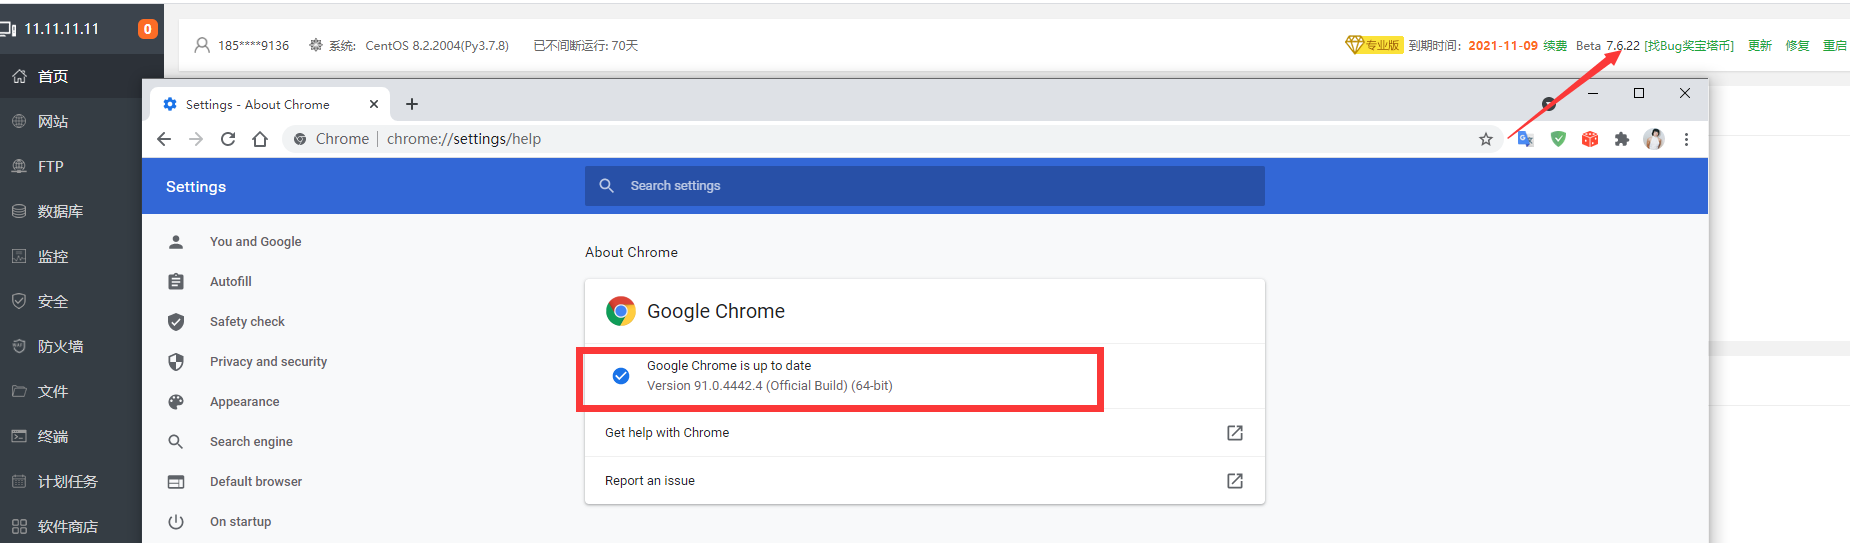Click the 续费 renew link

click(x=1555, y=46)
